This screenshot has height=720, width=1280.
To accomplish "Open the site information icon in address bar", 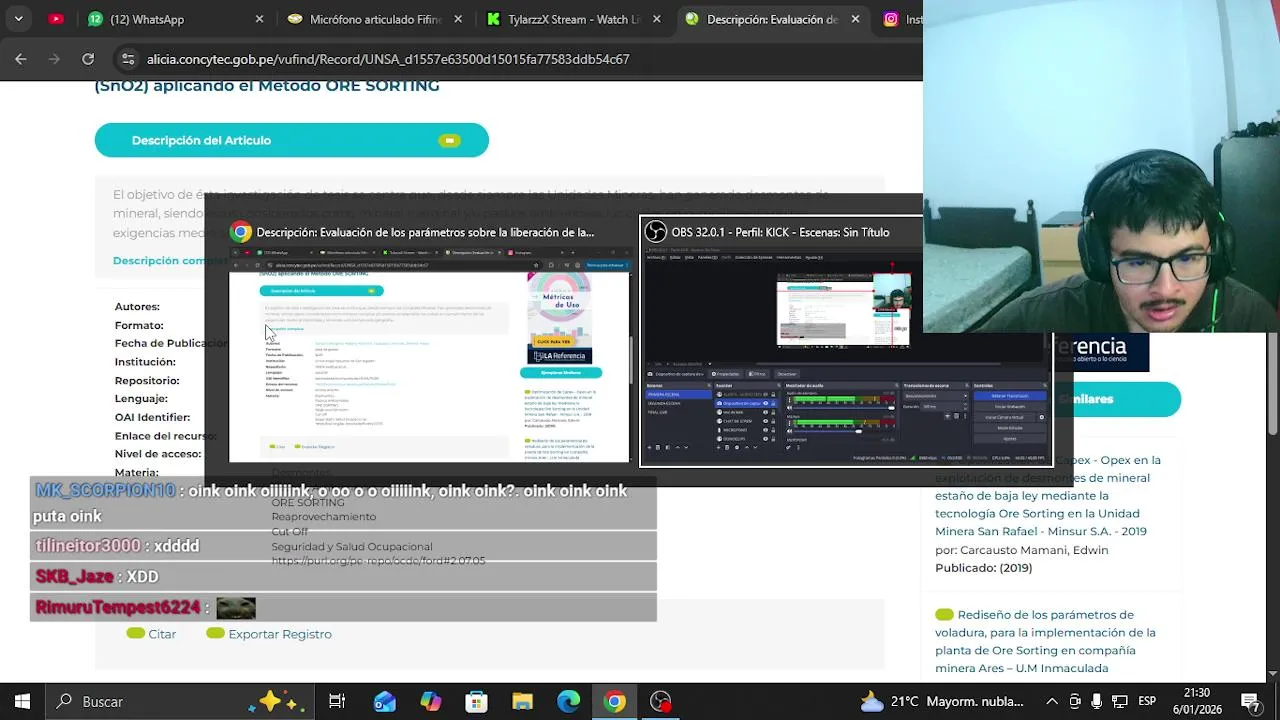I will [126, 59].
